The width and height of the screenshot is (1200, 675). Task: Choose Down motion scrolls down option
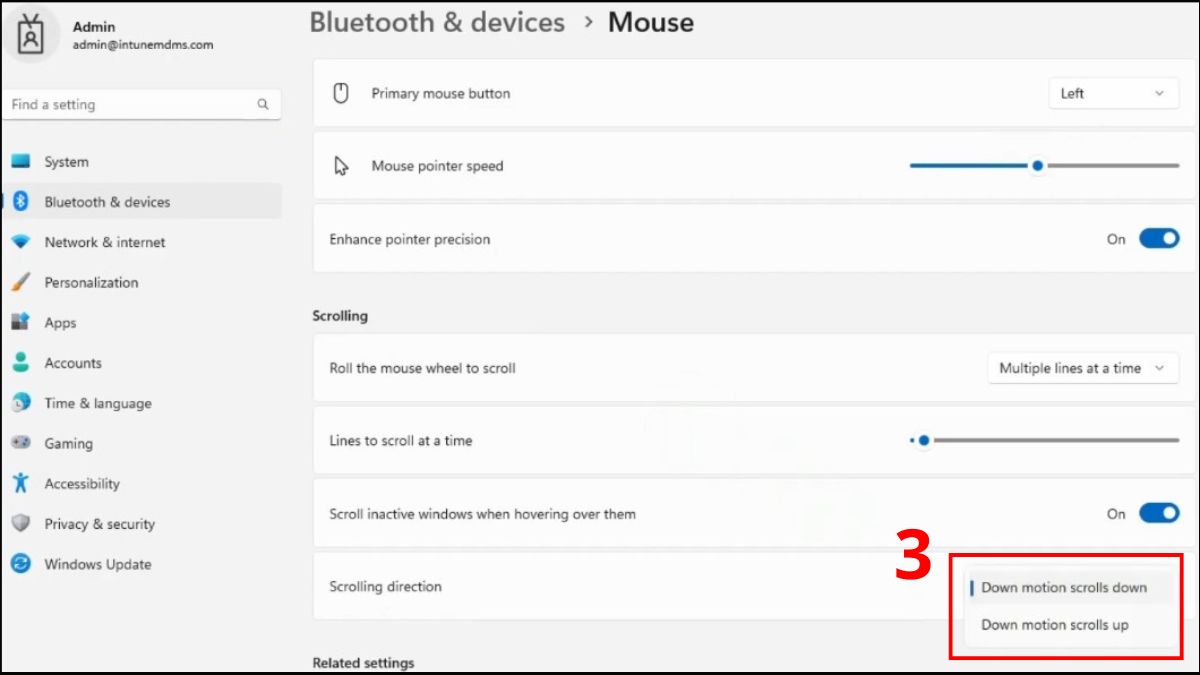pos(1064,587)
